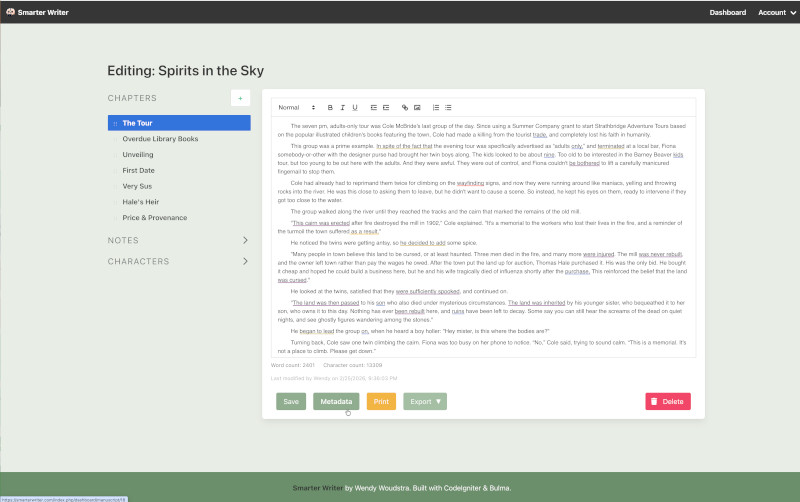
Task: Expand the Characters section
Action: tap(245, 262)
